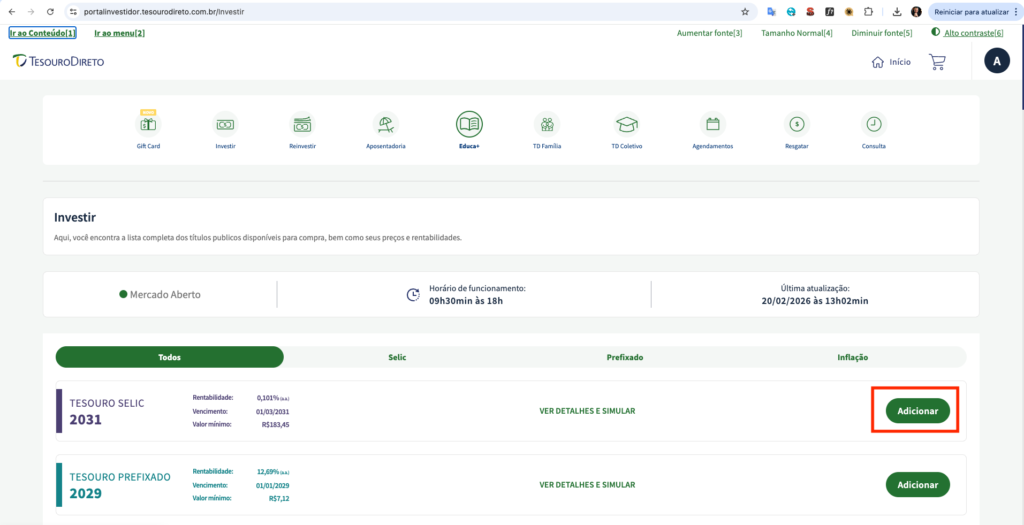Add Tesouro Selic 2031 with Adicionar
1024x525 pixels.
pyautogui.click(x=917, y=411)
